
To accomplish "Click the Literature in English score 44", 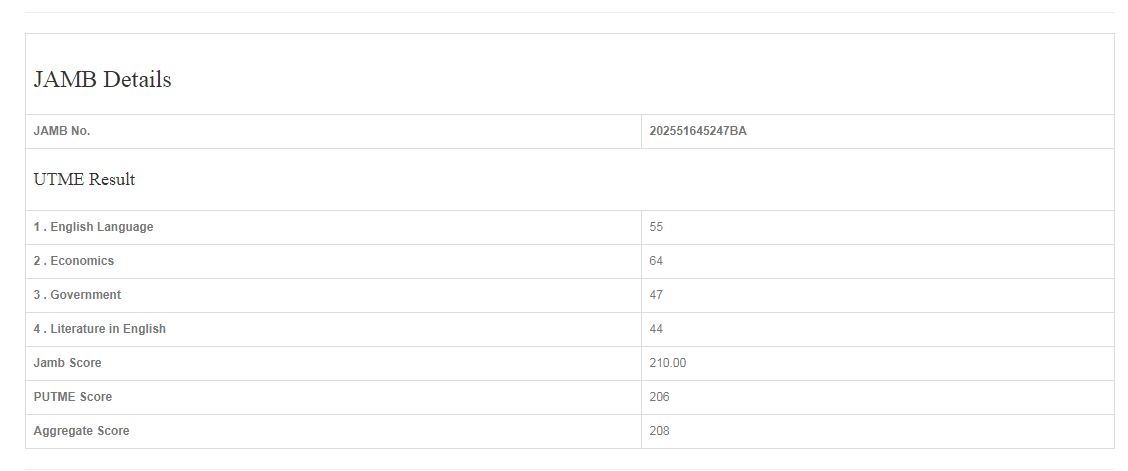I will coord(656,329).
